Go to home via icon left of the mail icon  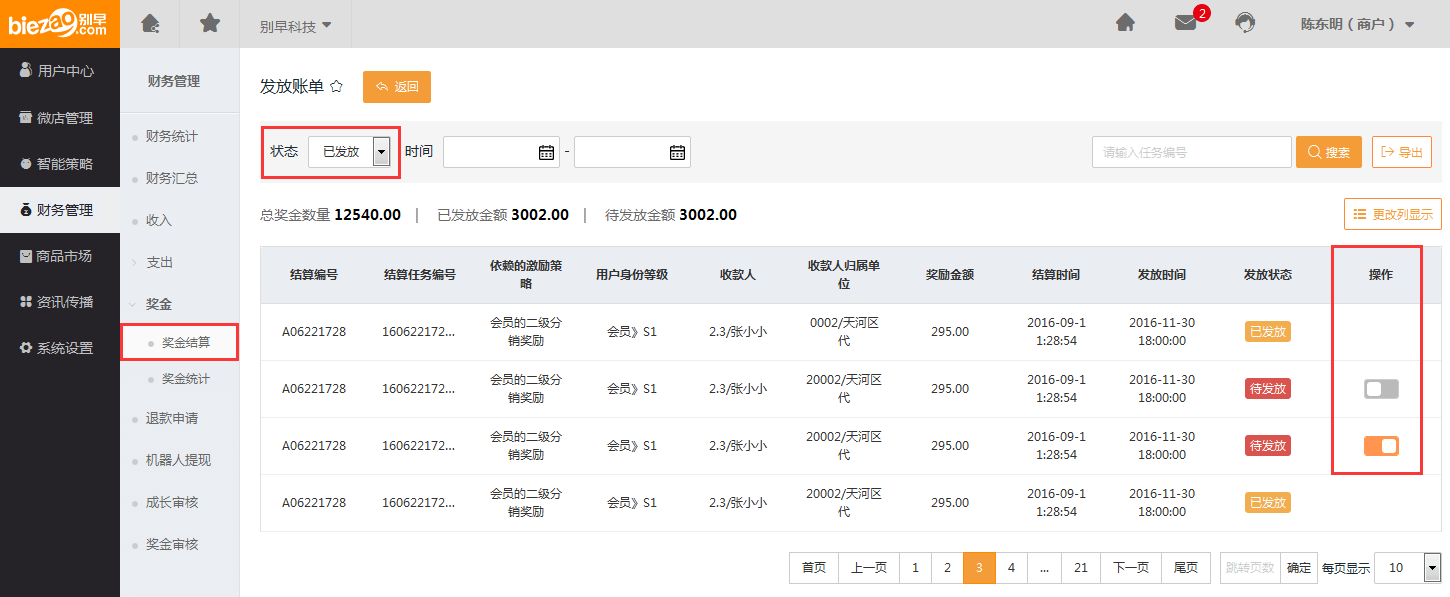[x=1125, y=23]
